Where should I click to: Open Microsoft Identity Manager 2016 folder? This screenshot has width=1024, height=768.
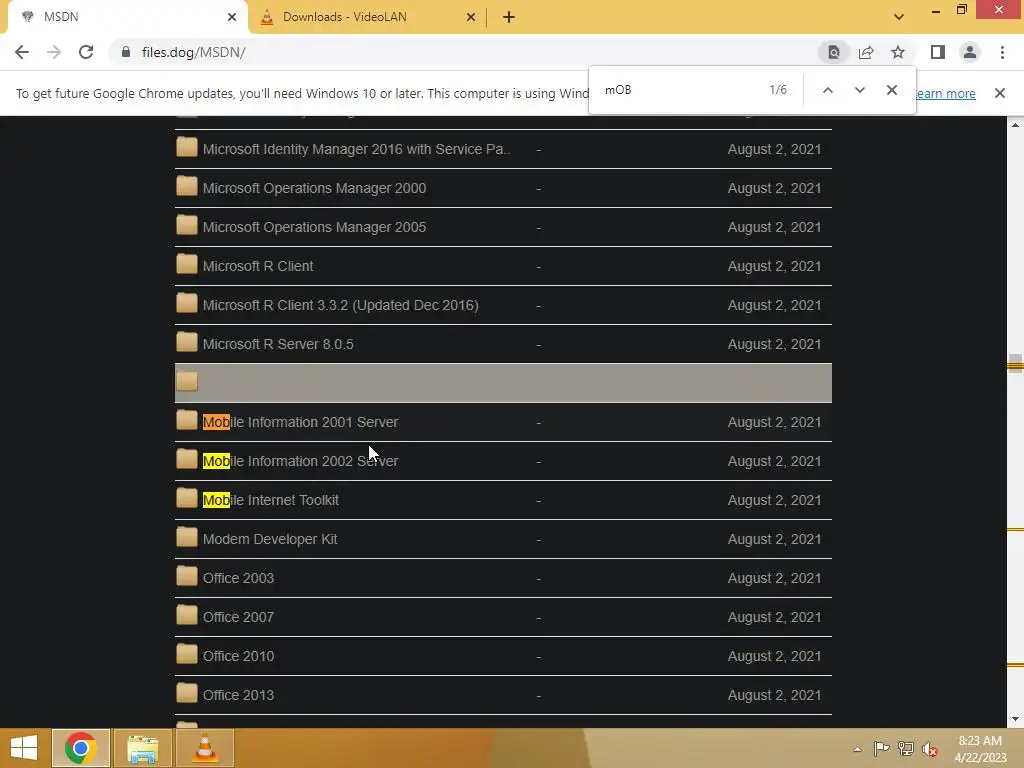tap(357, 149)
